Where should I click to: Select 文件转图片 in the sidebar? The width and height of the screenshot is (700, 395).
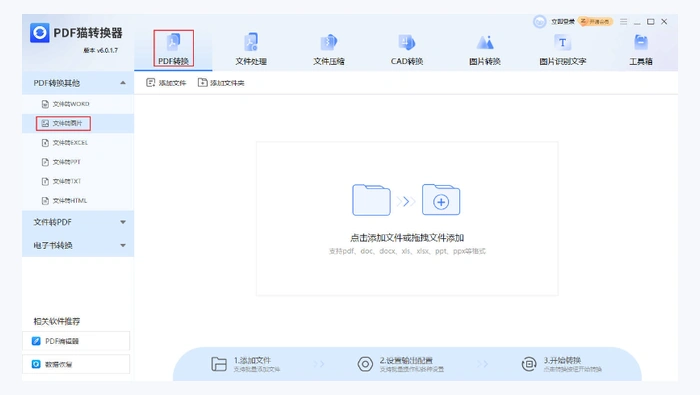tap(78, 123)
